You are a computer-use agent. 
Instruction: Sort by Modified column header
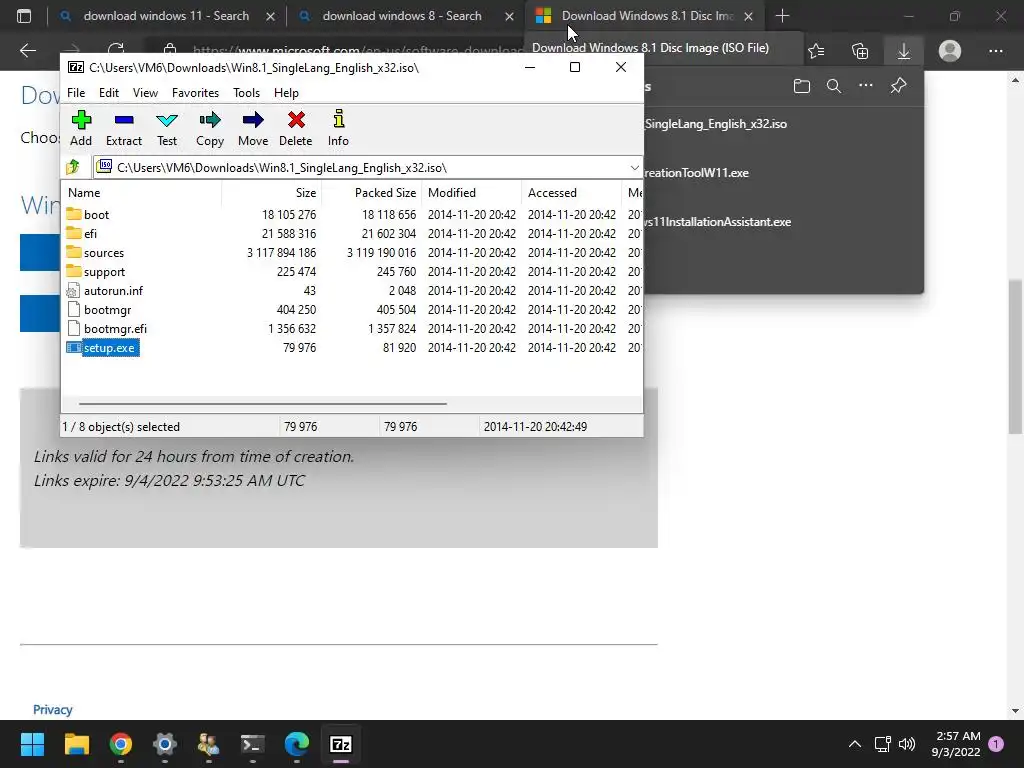(x=472, y=193)
